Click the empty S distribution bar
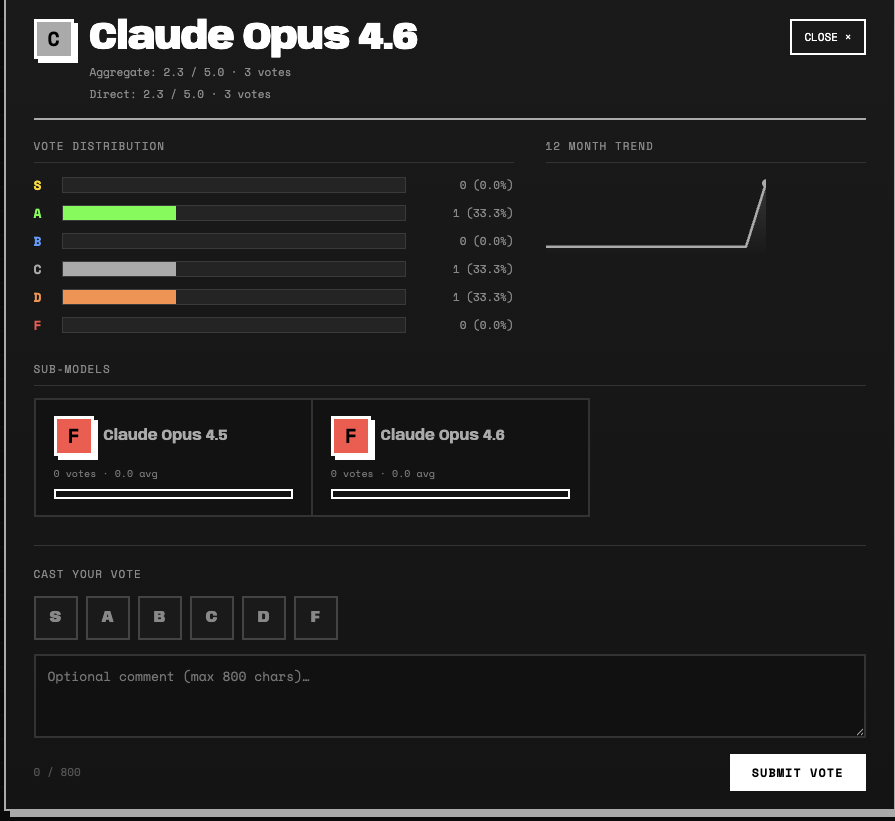Image resolution: width=895 pixels, height=821 pixels. 234,185
